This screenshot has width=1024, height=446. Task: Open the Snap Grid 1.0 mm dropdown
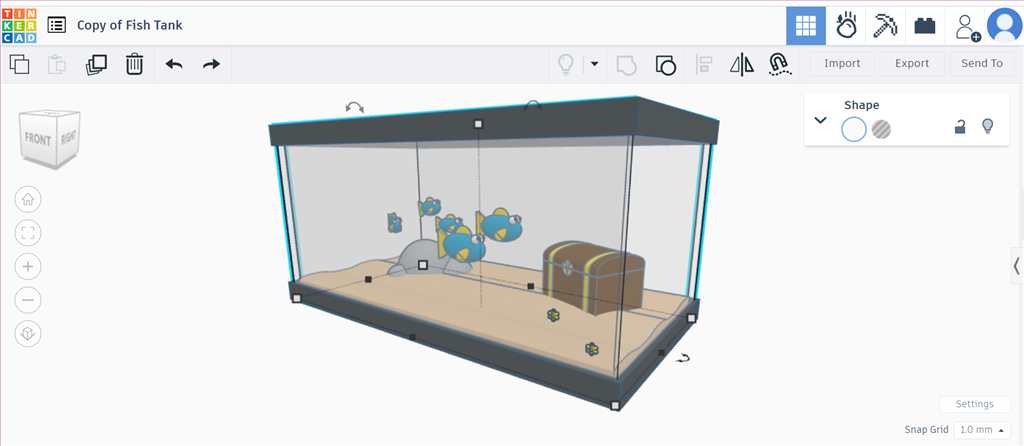click(x=982, y=430)
